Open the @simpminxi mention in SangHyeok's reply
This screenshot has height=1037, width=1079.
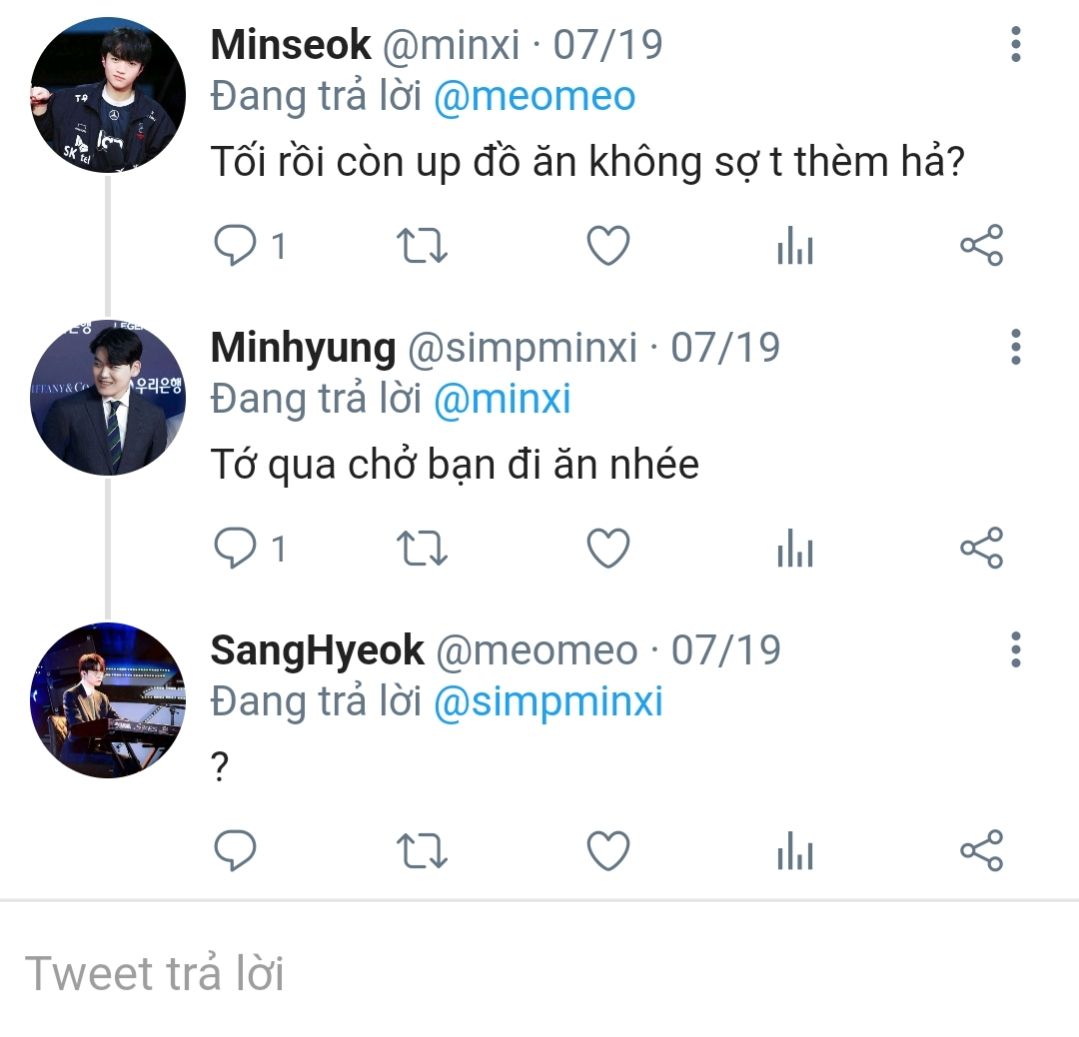[x=548, y=702]
